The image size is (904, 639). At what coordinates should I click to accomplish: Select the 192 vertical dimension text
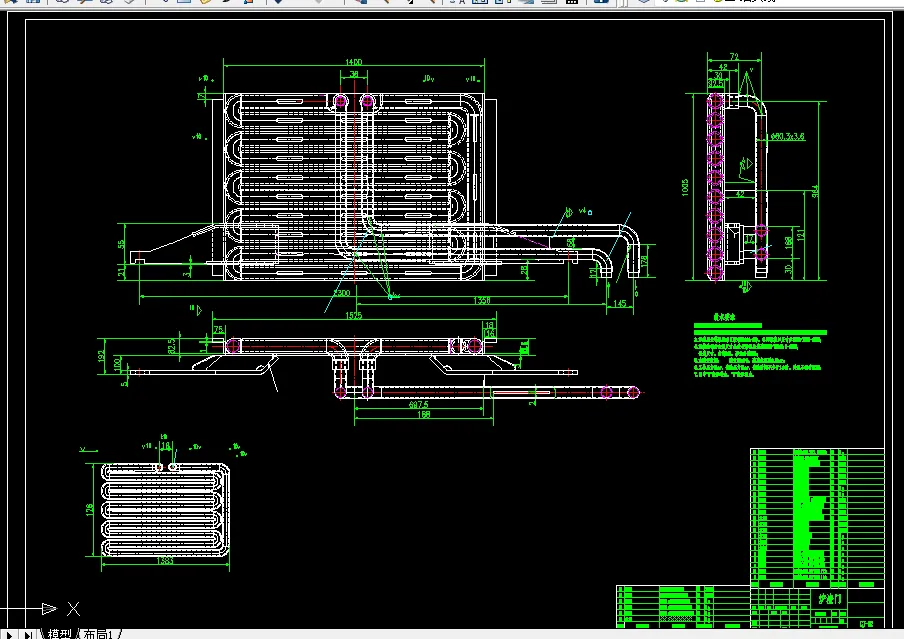102,356
